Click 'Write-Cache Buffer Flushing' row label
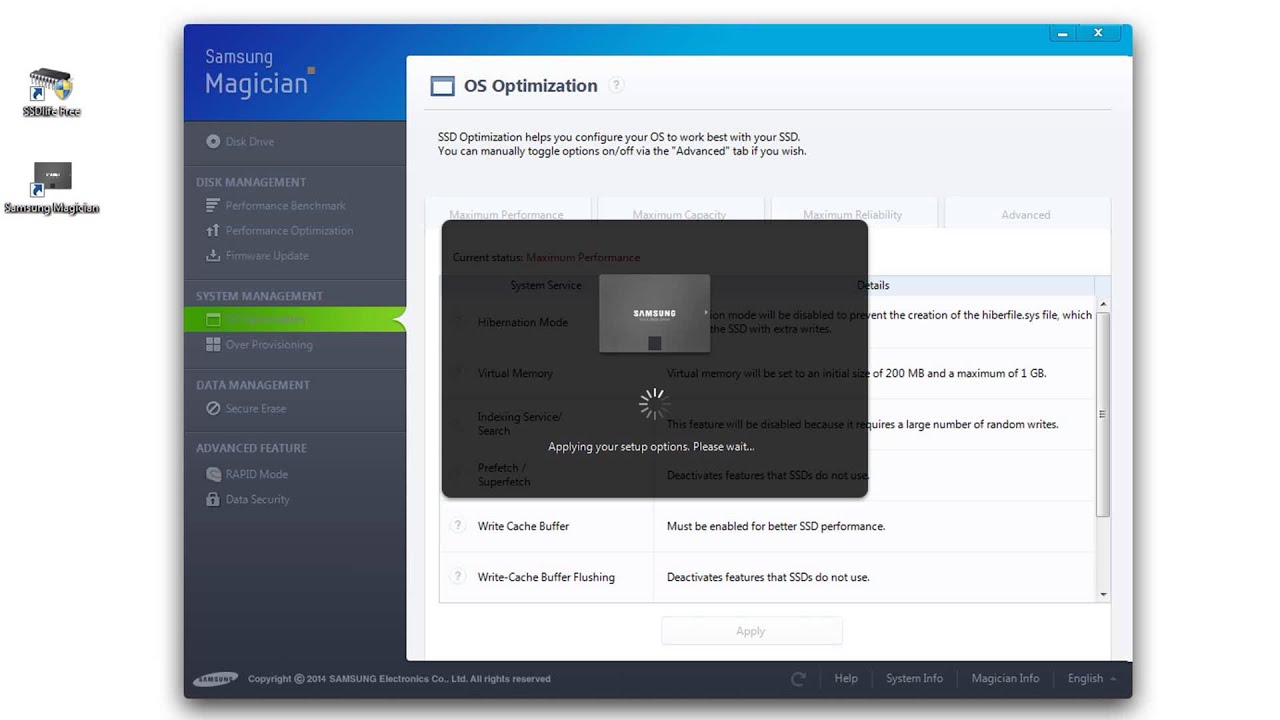 546,577
